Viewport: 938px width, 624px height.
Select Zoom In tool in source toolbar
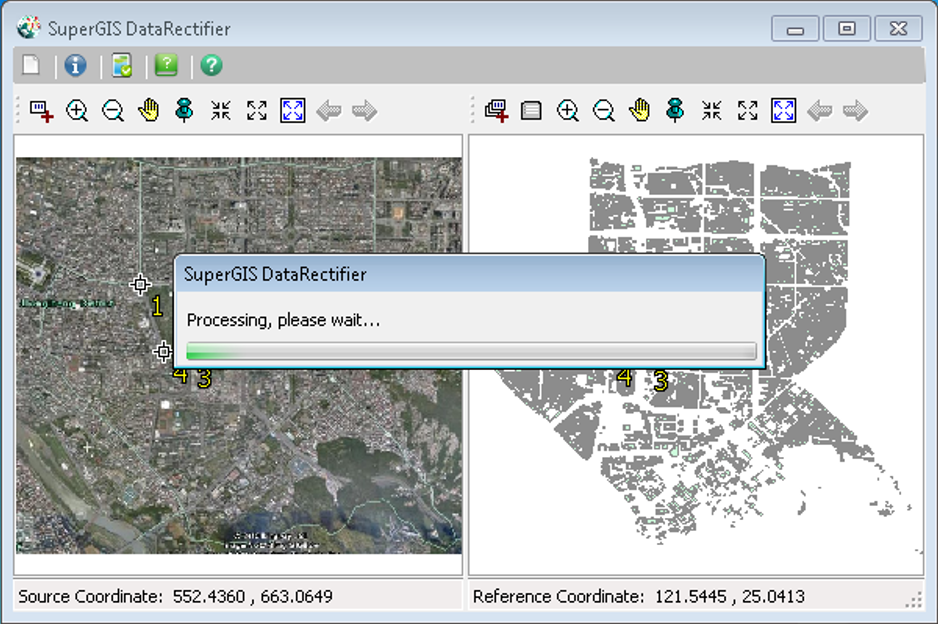click(x=77, y=111)
